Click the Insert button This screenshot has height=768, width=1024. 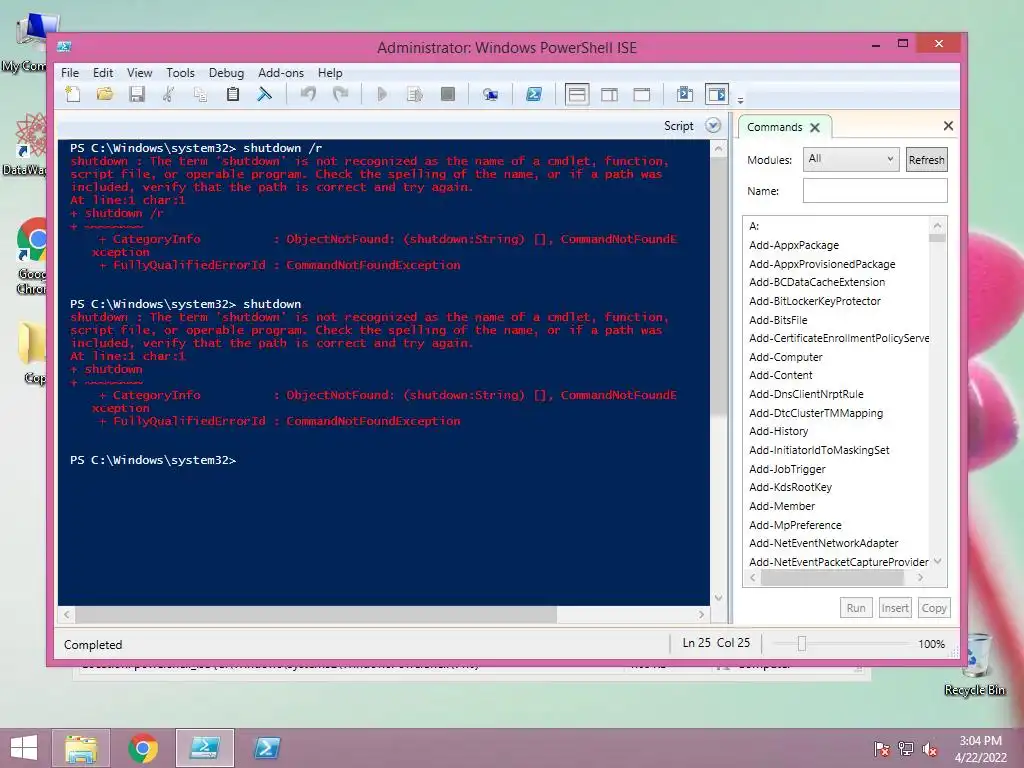click(895, 608)
